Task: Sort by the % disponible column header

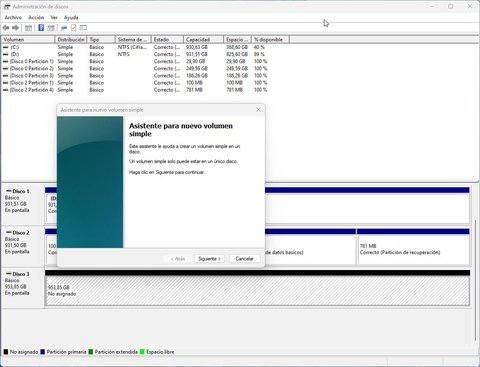Action: pyautogui.click(x=270, y=40)
